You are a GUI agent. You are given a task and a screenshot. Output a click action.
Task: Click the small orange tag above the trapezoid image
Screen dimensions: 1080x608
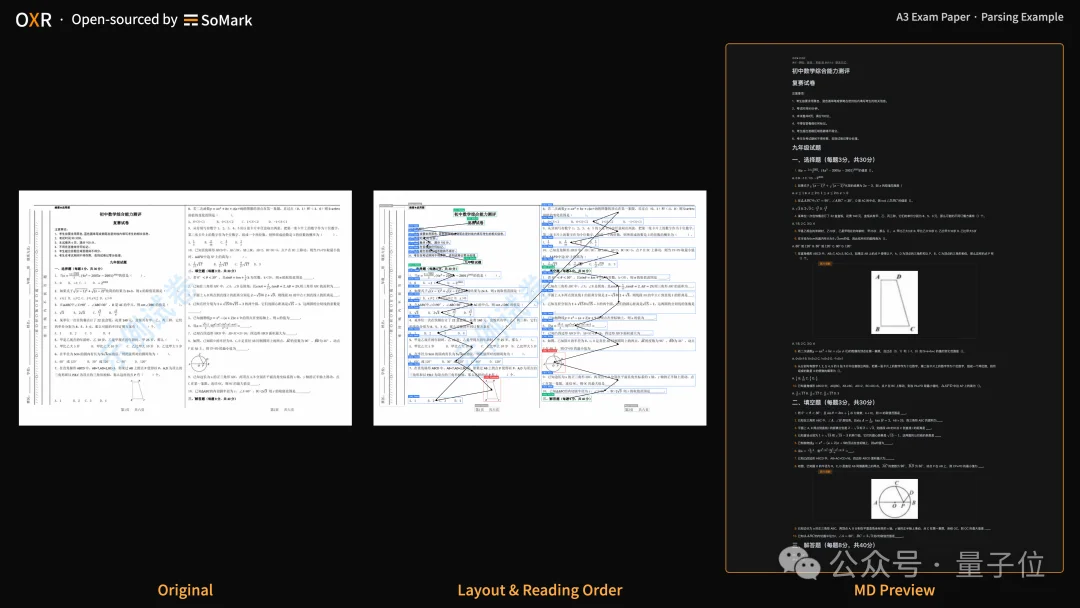click(x=824, y=263)
